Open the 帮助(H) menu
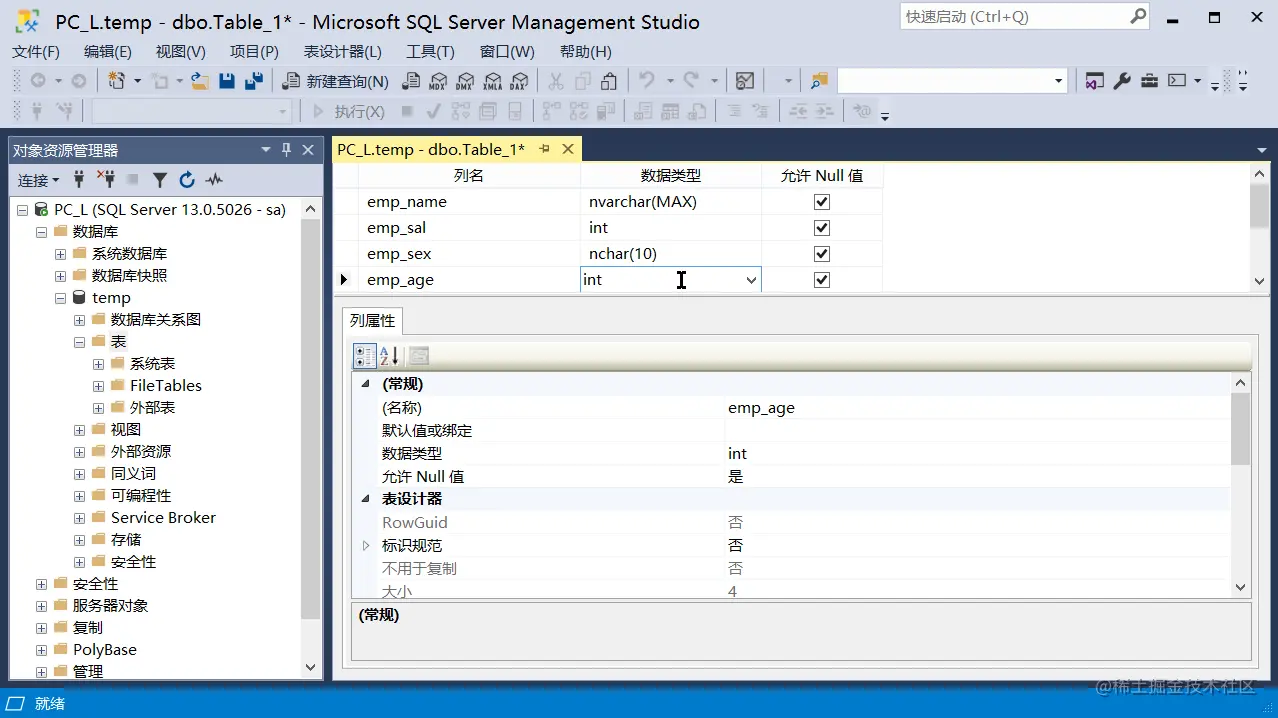This screenshot has height=718, width=1278. tap(586, 52)
